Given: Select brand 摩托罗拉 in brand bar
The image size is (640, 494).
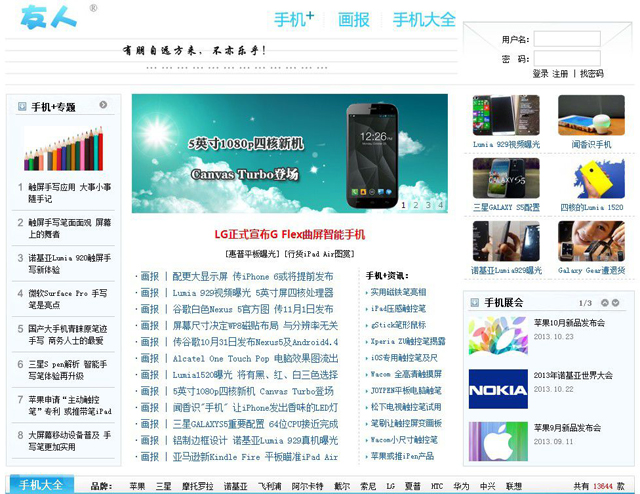Looking at the screenshot, I should click(x=198, y=486).
